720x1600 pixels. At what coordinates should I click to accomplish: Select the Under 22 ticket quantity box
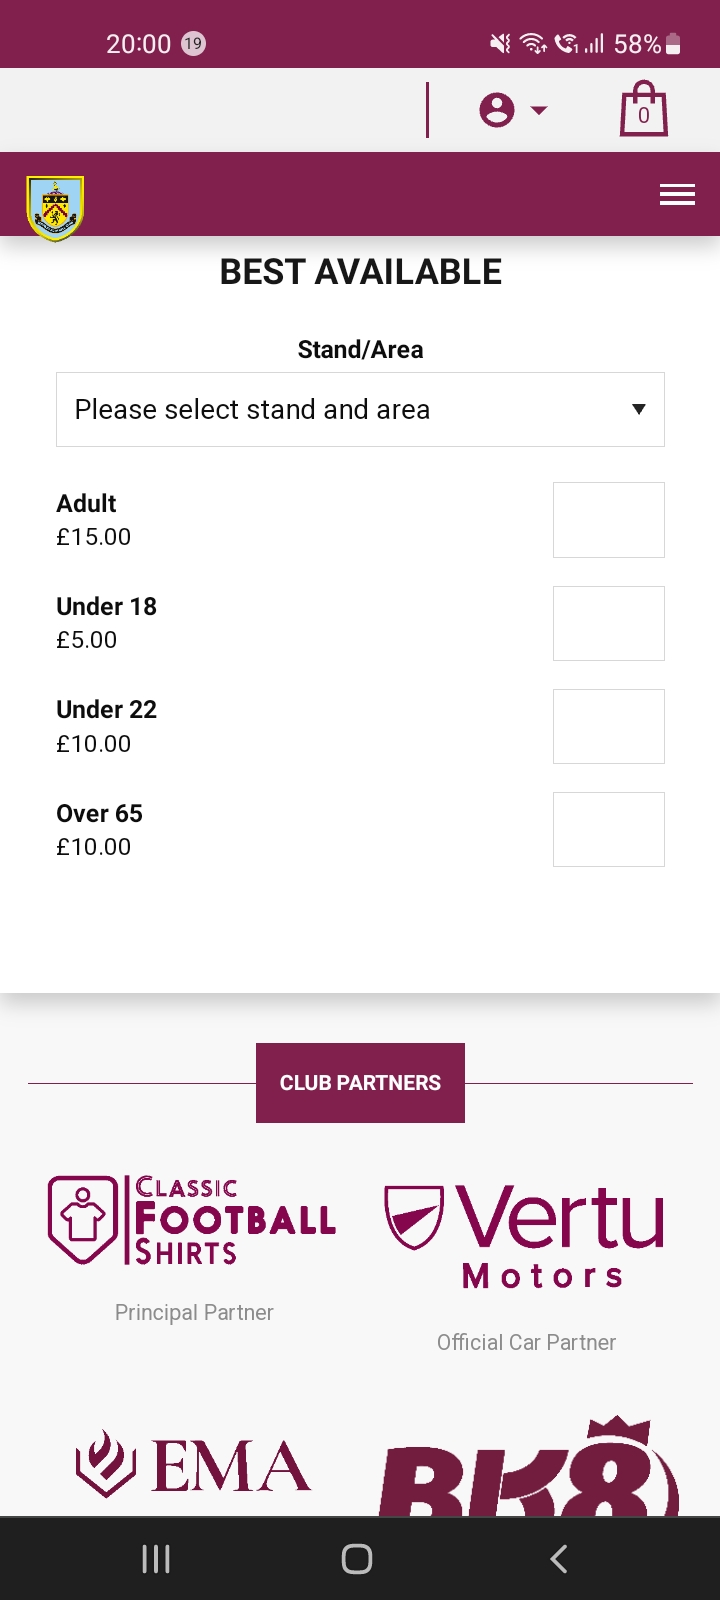pyautogui.click(x=608, y=726)
